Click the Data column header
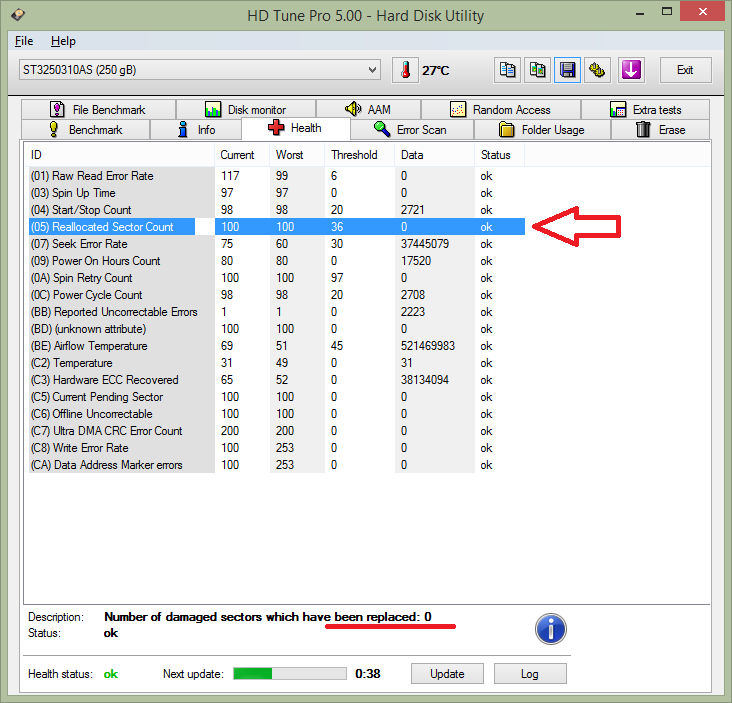The height and width of the screenshot is (703, 732). [435, 155]
